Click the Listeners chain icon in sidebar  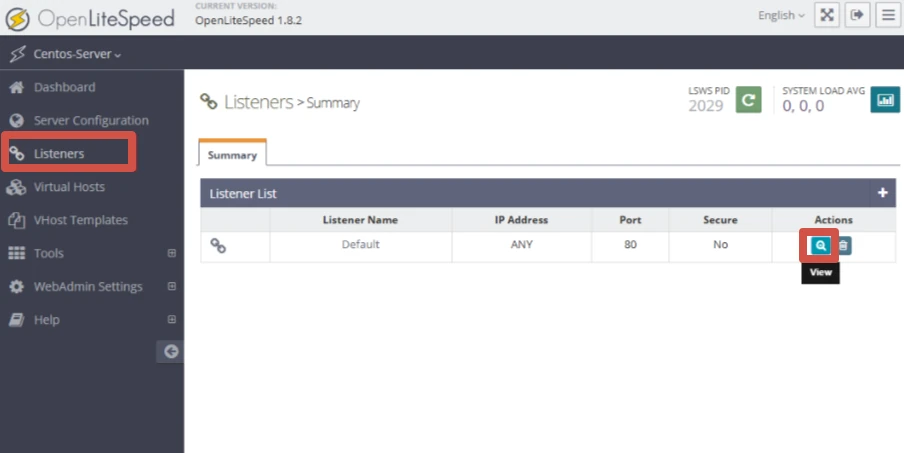click(x=17, y=153)
